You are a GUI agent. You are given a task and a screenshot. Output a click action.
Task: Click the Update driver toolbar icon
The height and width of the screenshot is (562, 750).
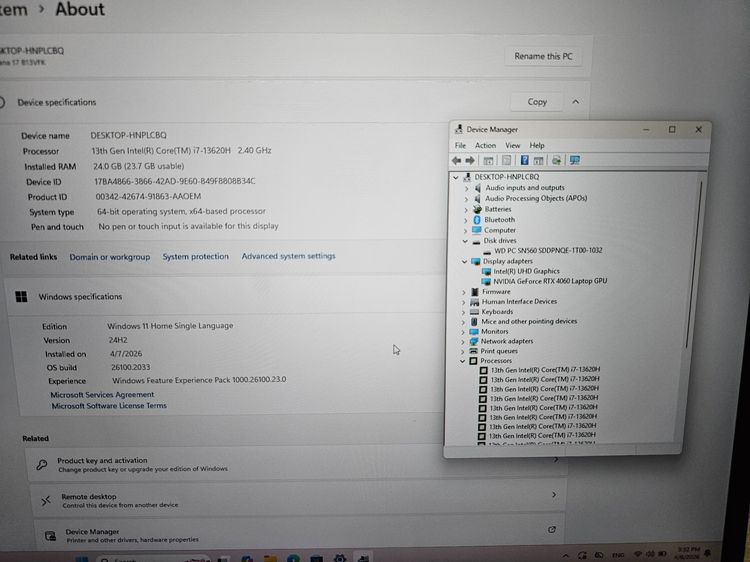tap(557, 160)
